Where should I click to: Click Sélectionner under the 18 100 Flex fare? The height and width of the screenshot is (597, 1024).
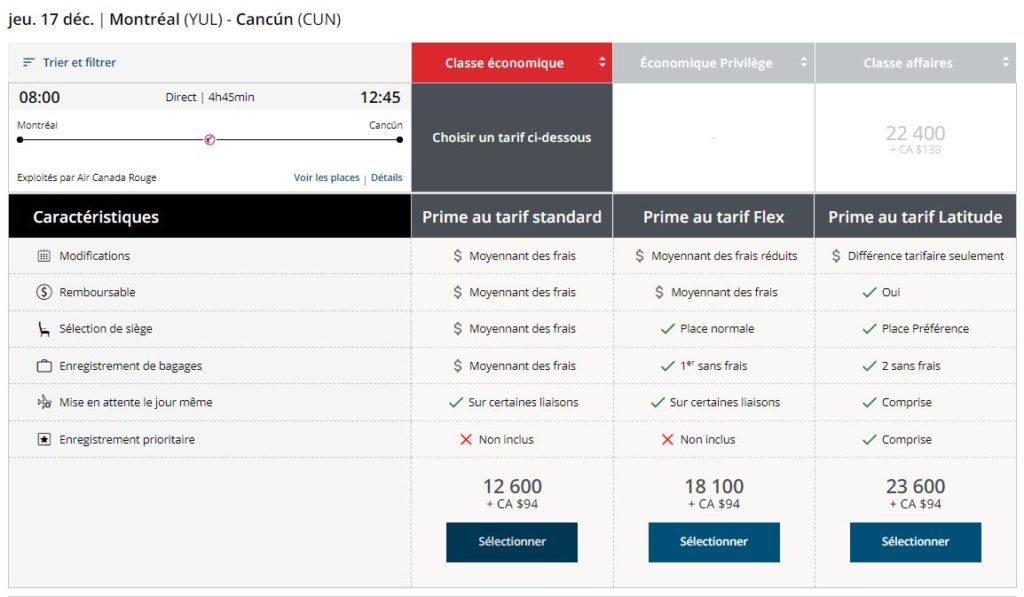pos(713,543)
